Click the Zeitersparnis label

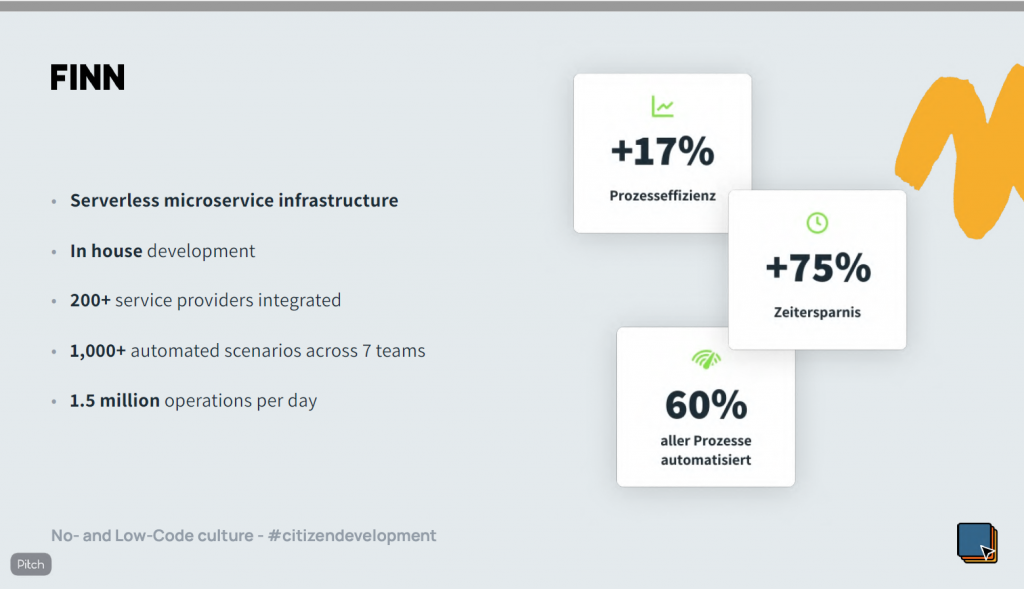pos(817,312)
